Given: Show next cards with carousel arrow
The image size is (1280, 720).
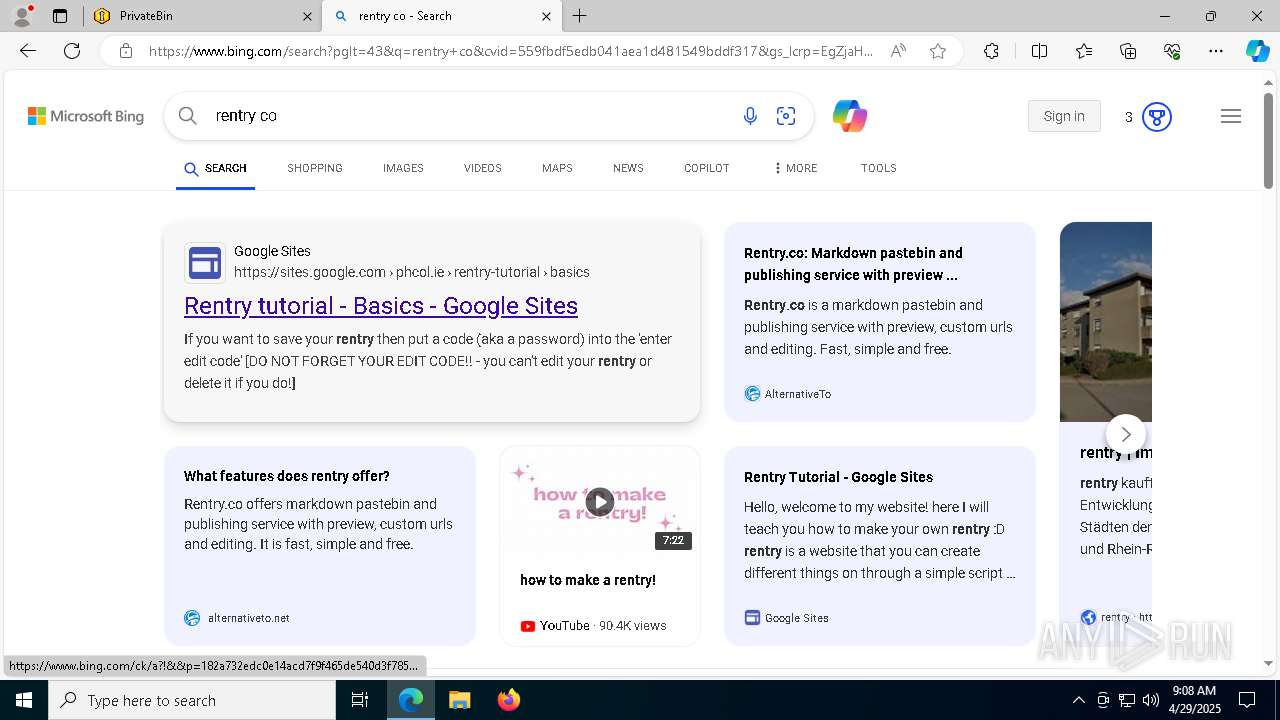Looking at the screenshot, I should tap(1126, 434).
